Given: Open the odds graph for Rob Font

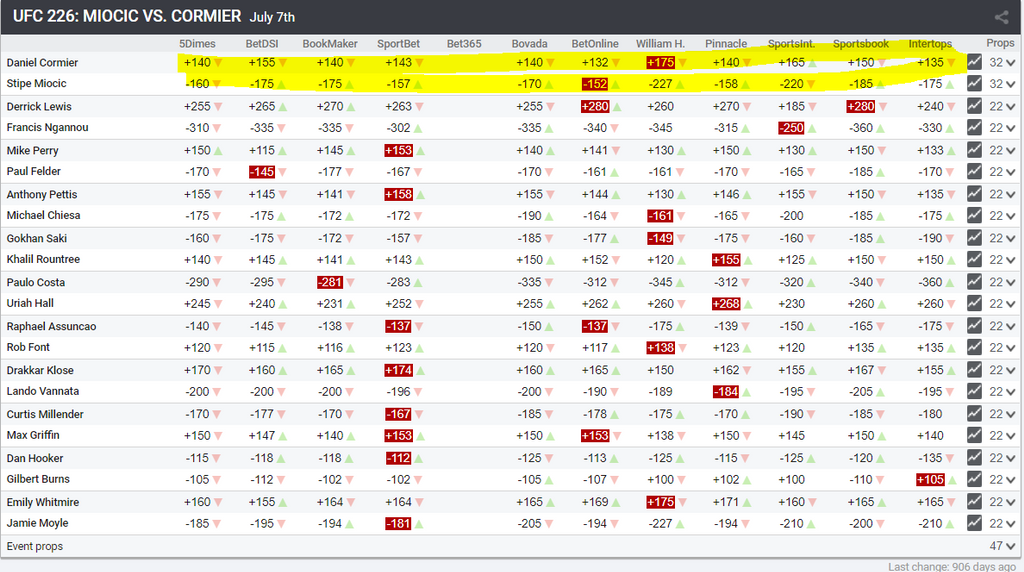Looking at the screenshot, I should click(974, 347).
